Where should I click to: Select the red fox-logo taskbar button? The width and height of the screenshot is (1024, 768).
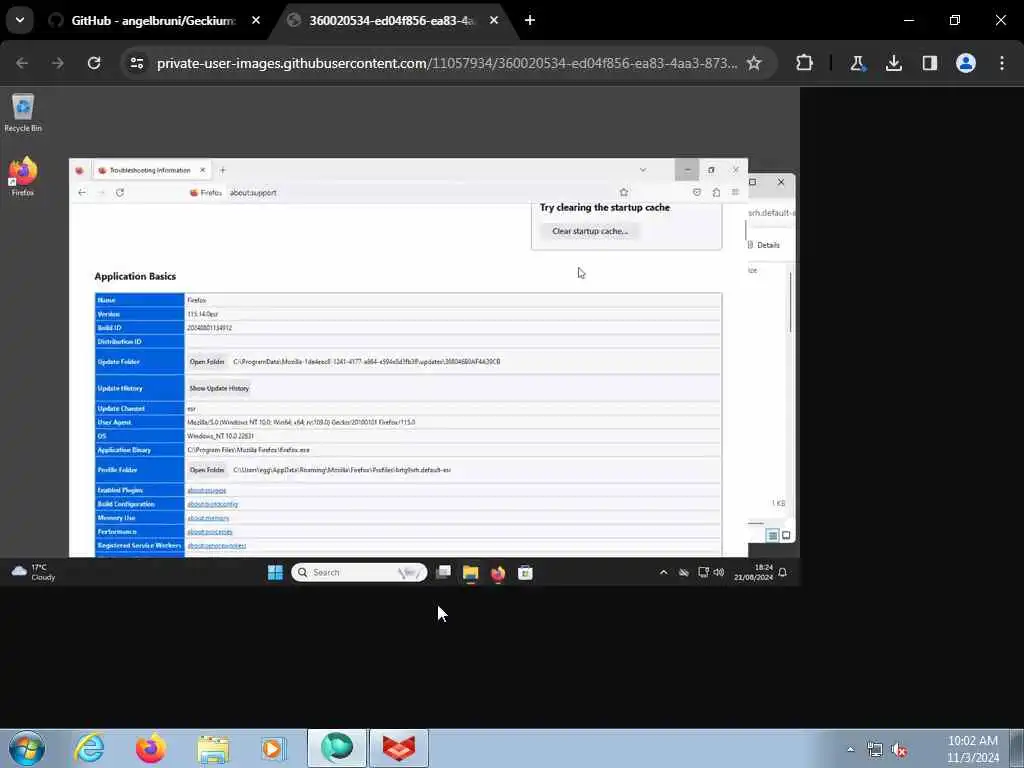tap(399, 748)
